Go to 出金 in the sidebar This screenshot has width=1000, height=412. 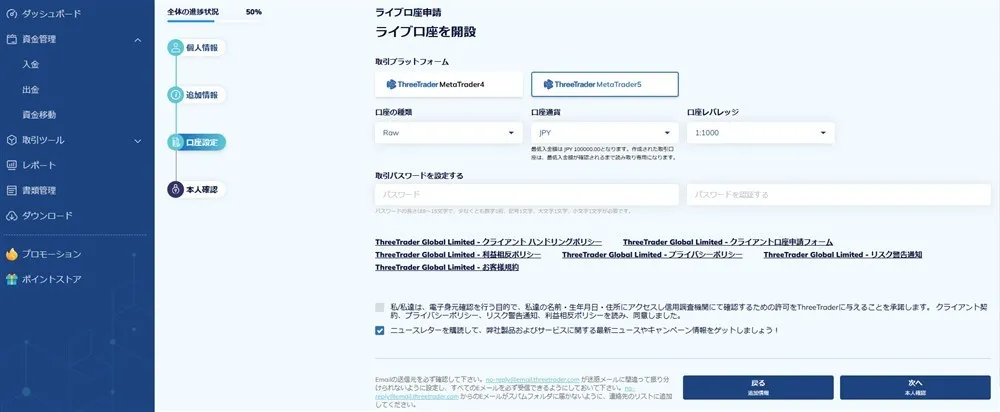pyautogui.click(x=31, y=90)
